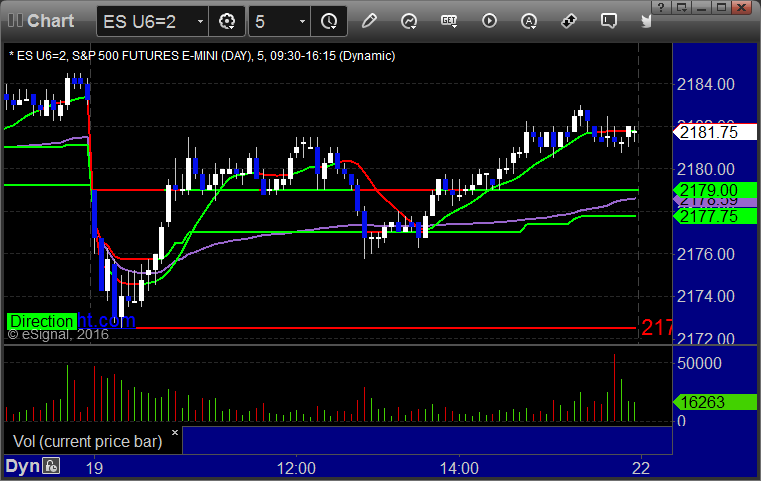Open the symbol settings gear icon

click(x=227, y=21)
